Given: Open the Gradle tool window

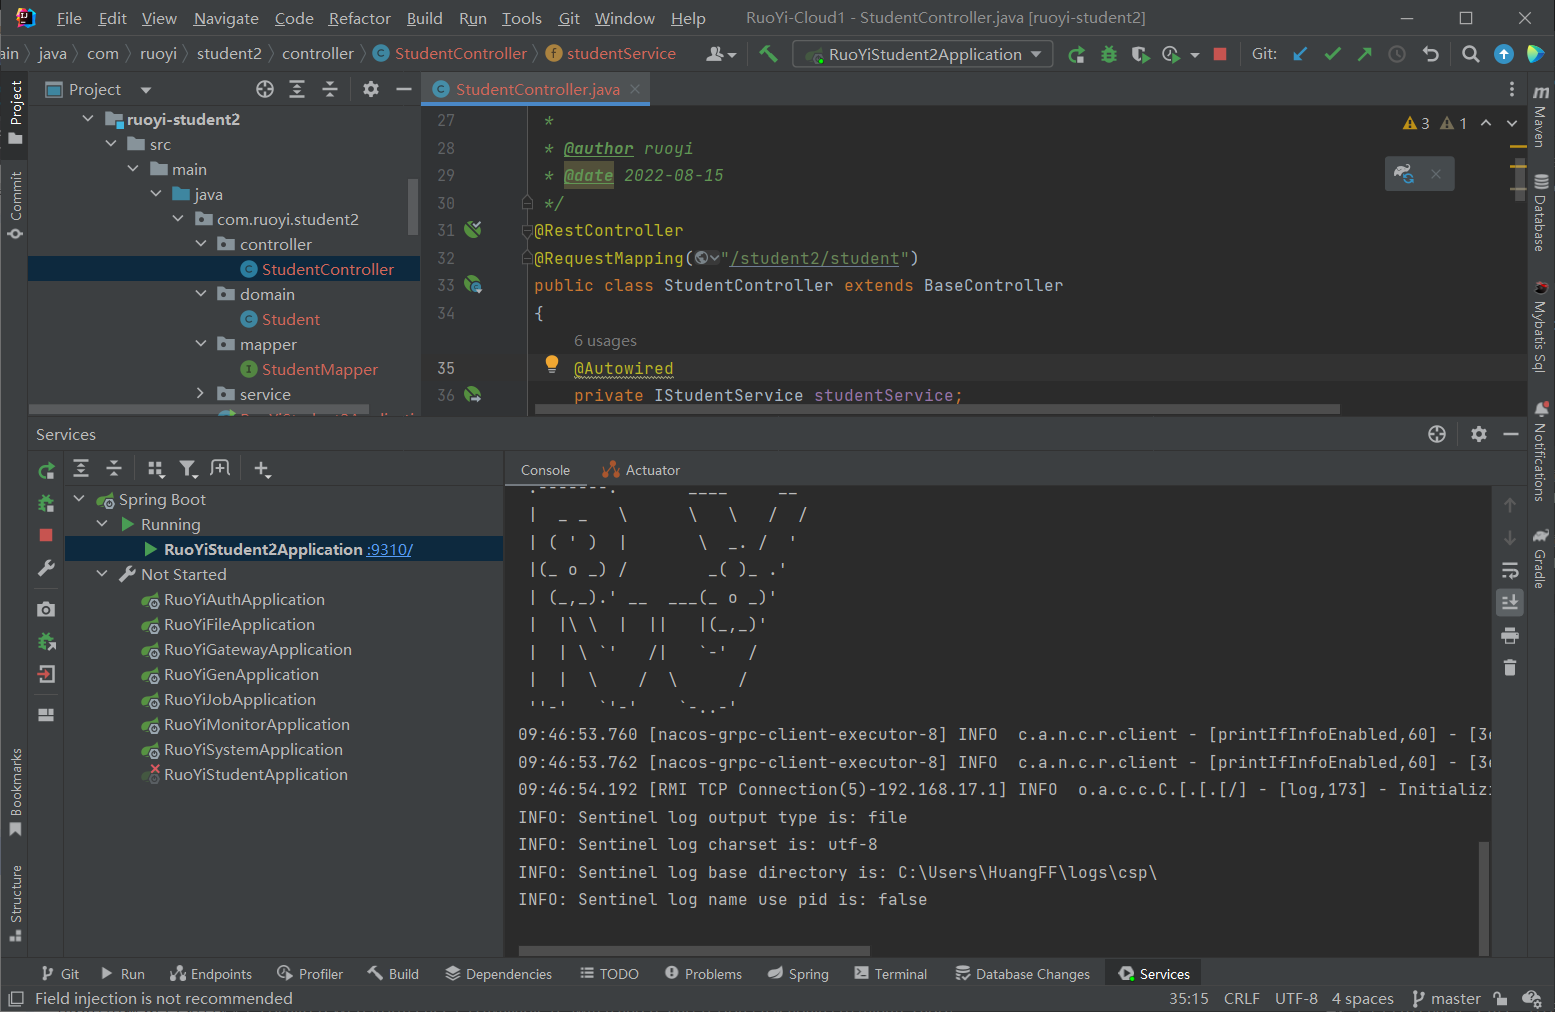Looking at the screenshot, I should pyautogui.click(x=1541, y=558).
